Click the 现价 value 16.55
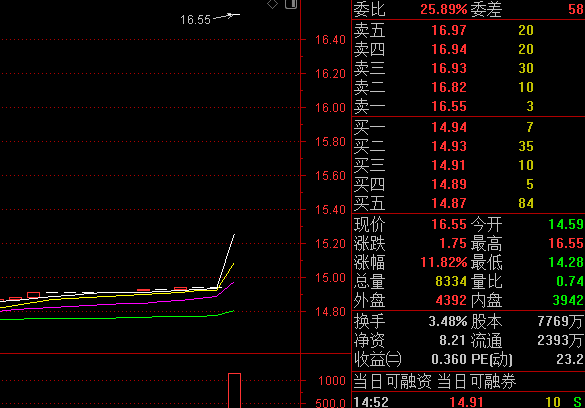Viewport: 585px width, 408px height. [x=449, y=225]
